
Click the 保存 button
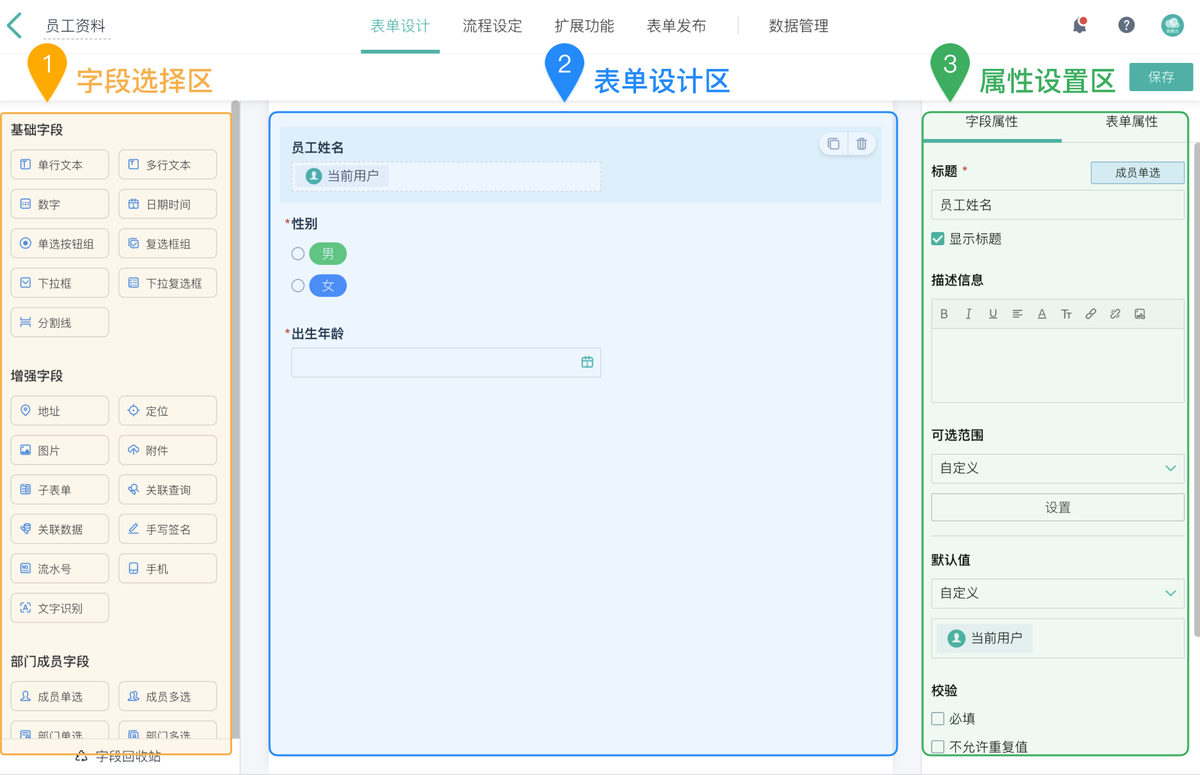pyautogui.click(x=1160, y=77)
